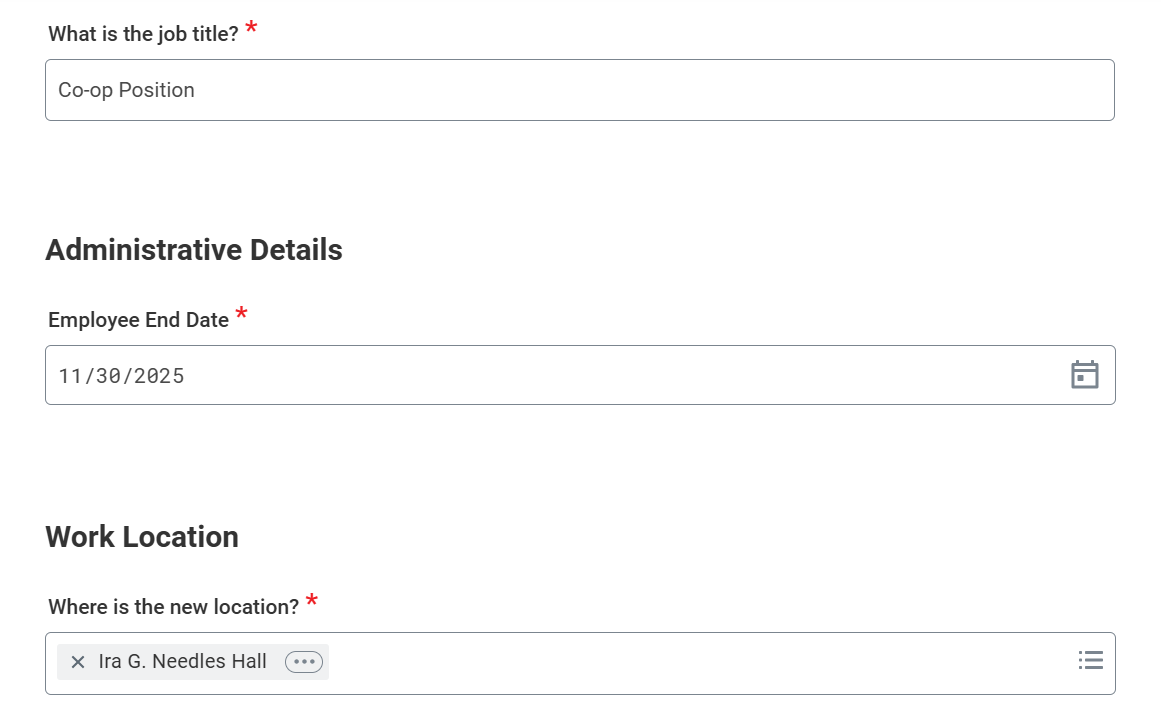1161x714 pixels.
Task: Select the Co-op Position job title text
Action: [x=127, y=89]
